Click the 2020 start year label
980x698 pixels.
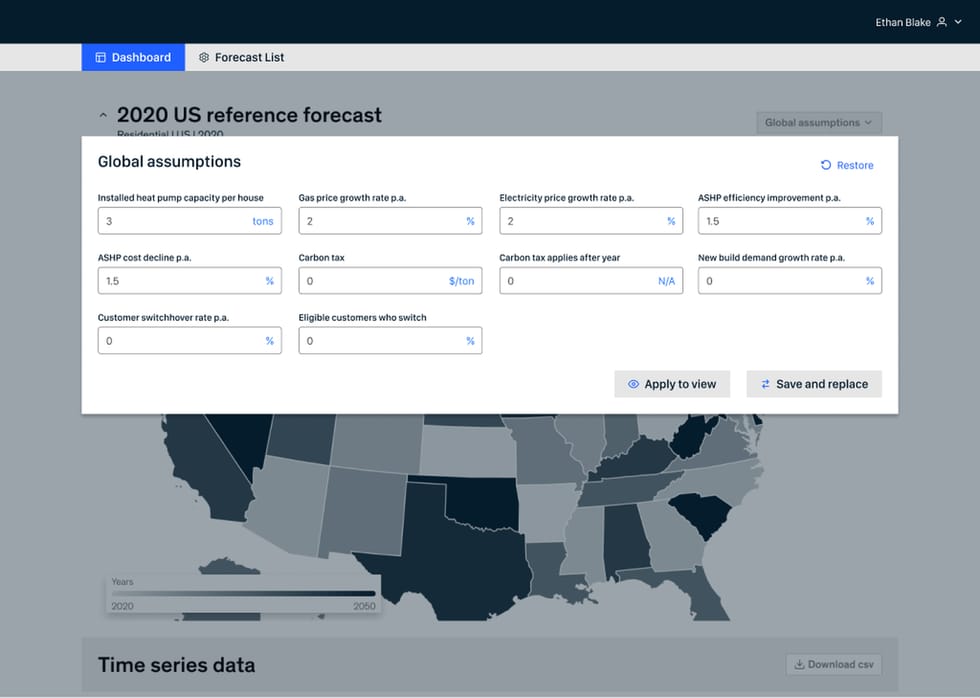pyautogui.click(x=122, y=606)
